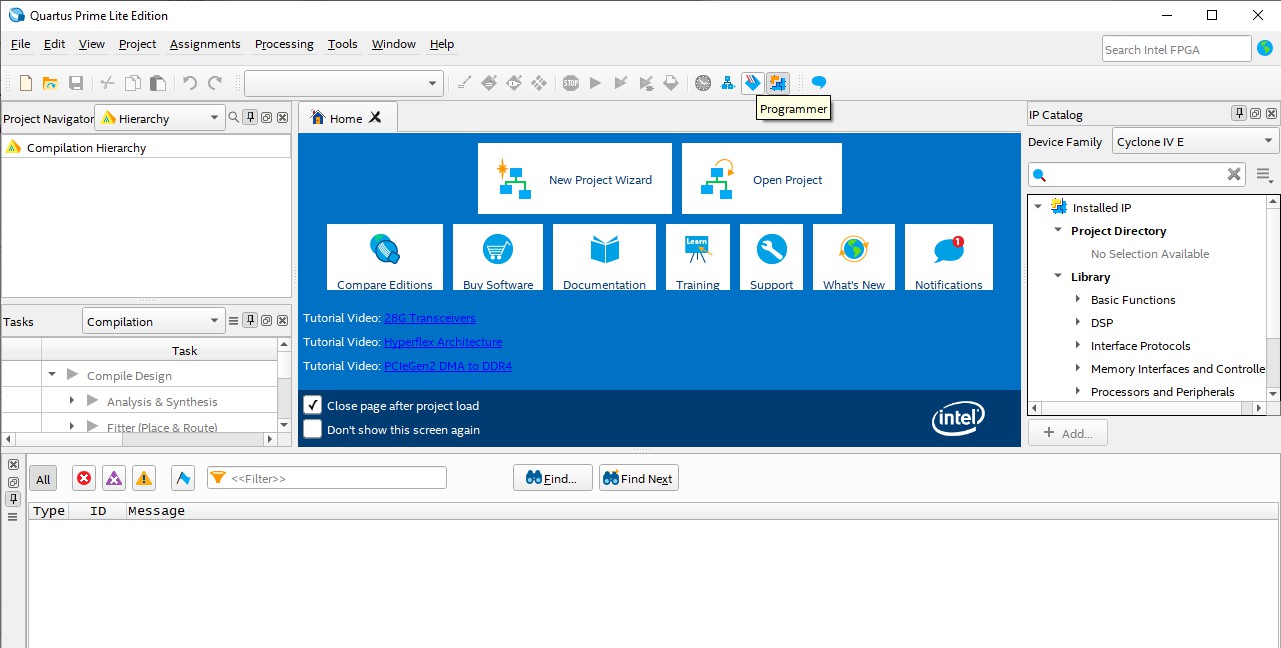Open the Device Family Cyclone IV E dropdown
Image resolution: width=1281 pixels, height=648 pixels.
point(1196,141)
